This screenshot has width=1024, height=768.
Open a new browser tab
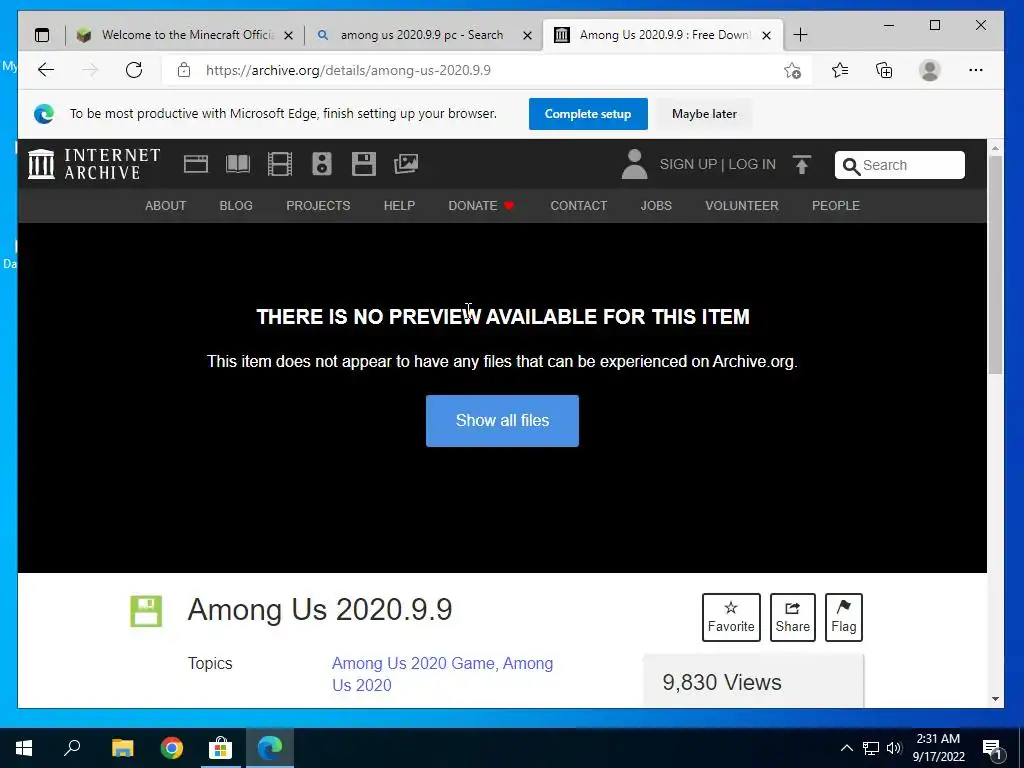coord(800,35)
